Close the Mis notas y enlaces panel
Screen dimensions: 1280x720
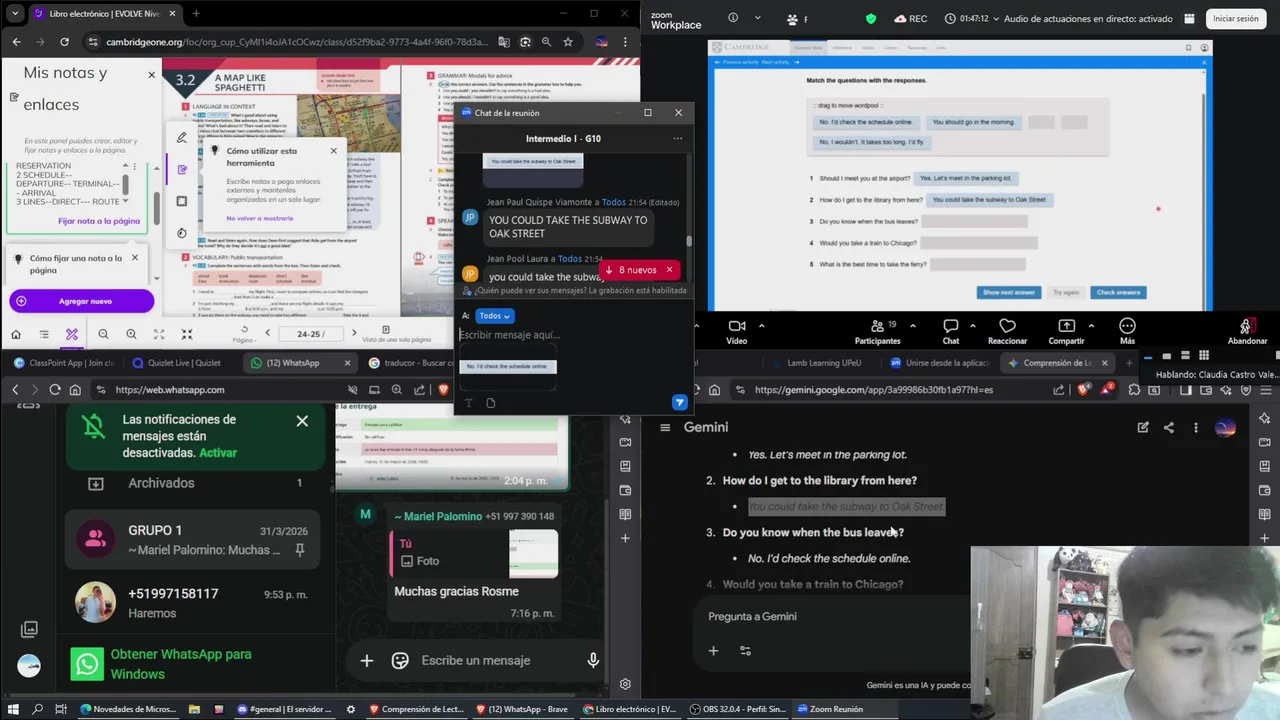pos(152,75)
